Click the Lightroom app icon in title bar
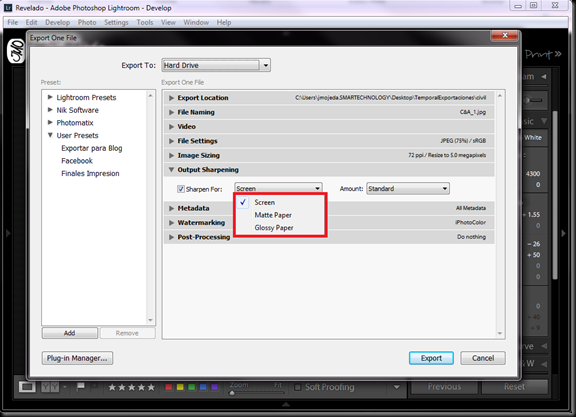Screen dimensions: 576x417 pos(8,8)
